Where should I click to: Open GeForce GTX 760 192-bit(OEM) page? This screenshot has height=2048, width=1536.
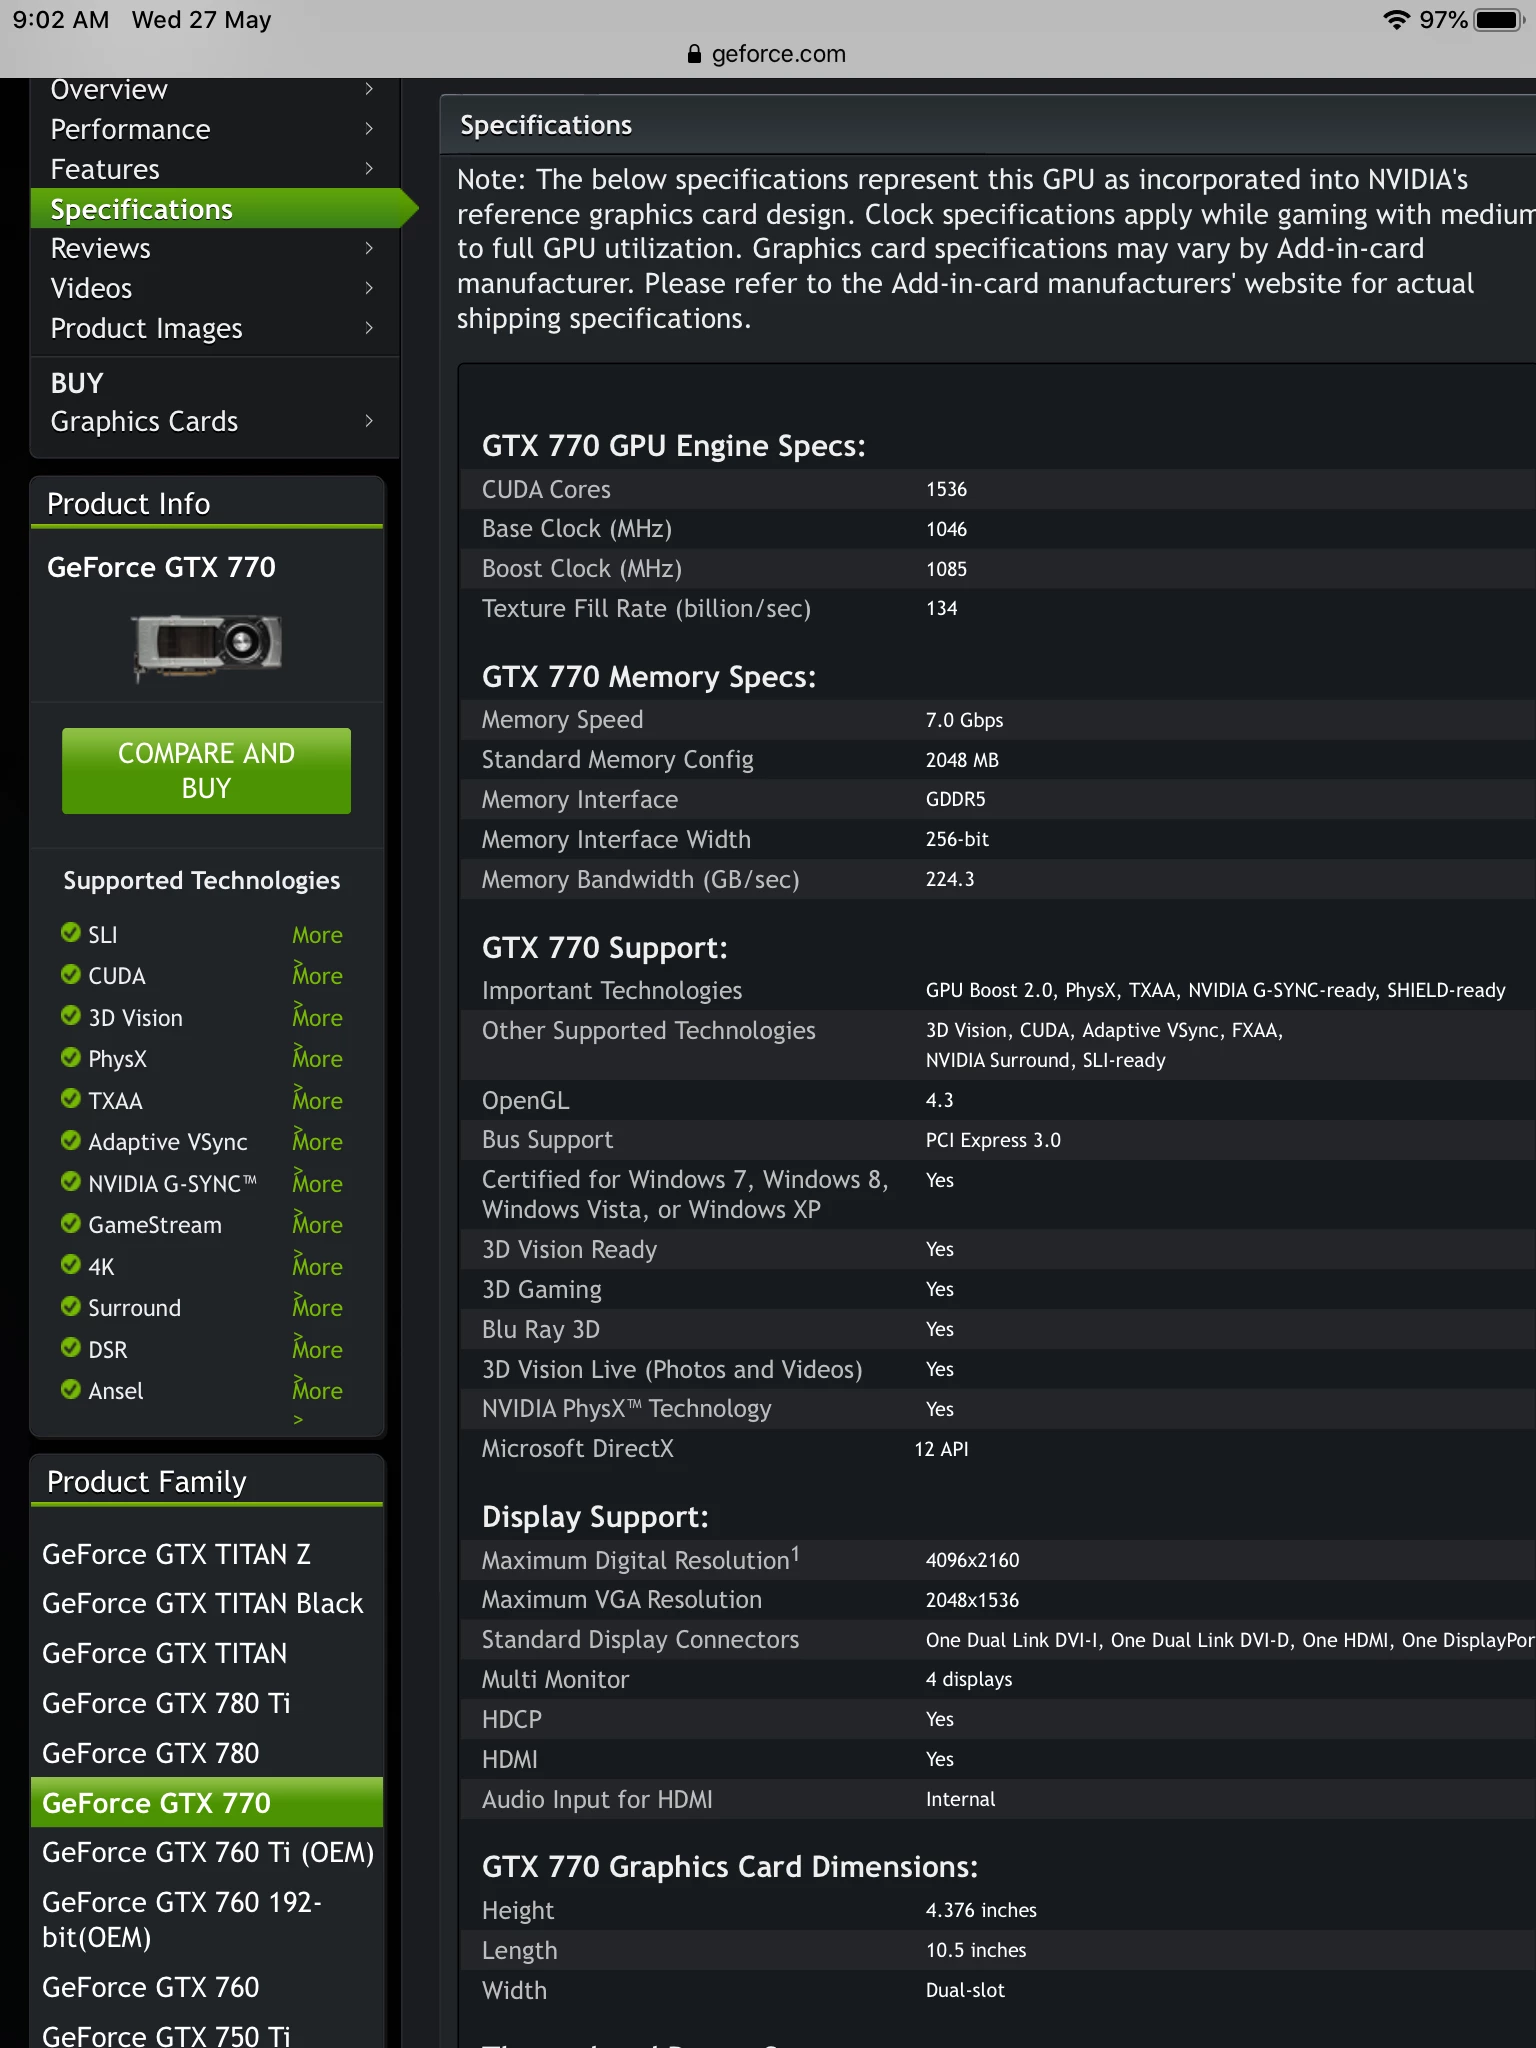click(x=182, y=1920)
